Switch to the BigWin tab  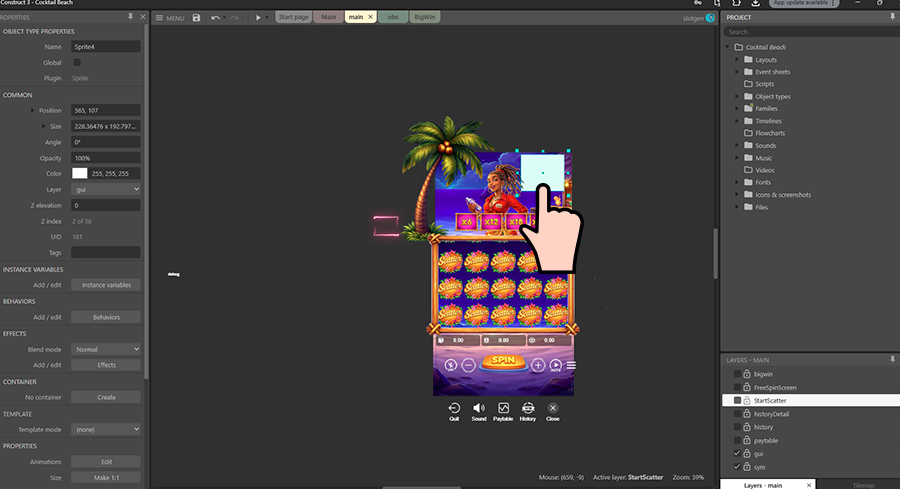click(425, 17)
